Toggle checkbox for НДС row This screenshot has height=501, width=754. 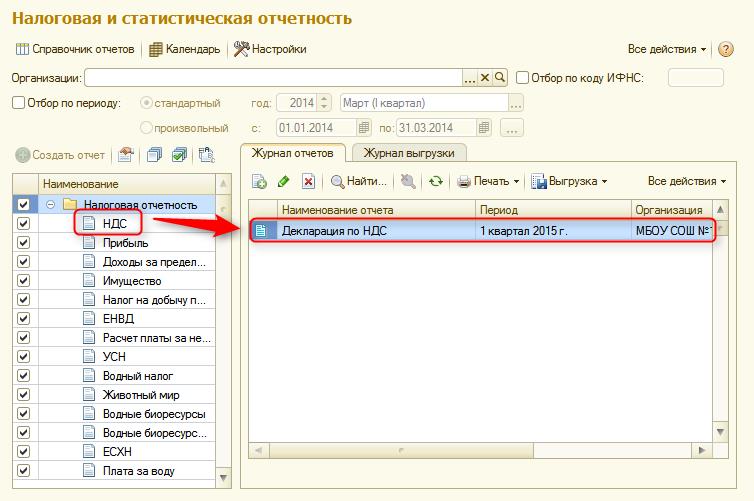(x=23, y=224)
